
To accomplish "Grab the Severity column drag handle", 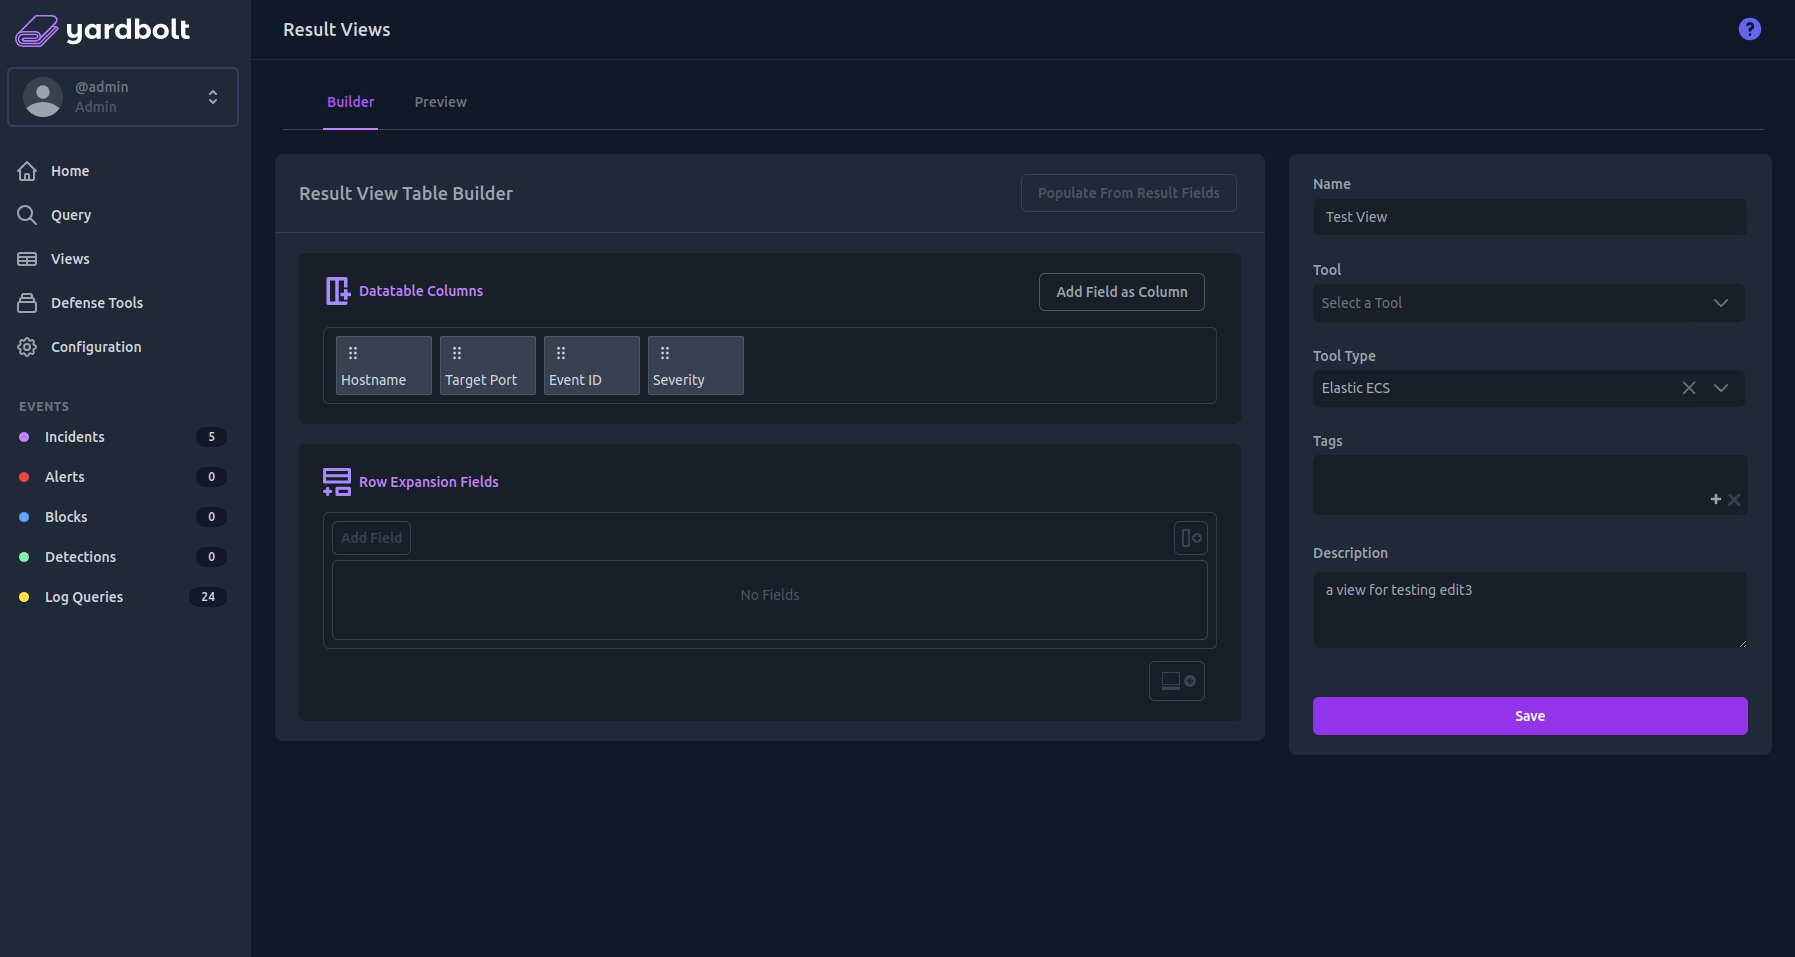I will (x=665, y=353).
